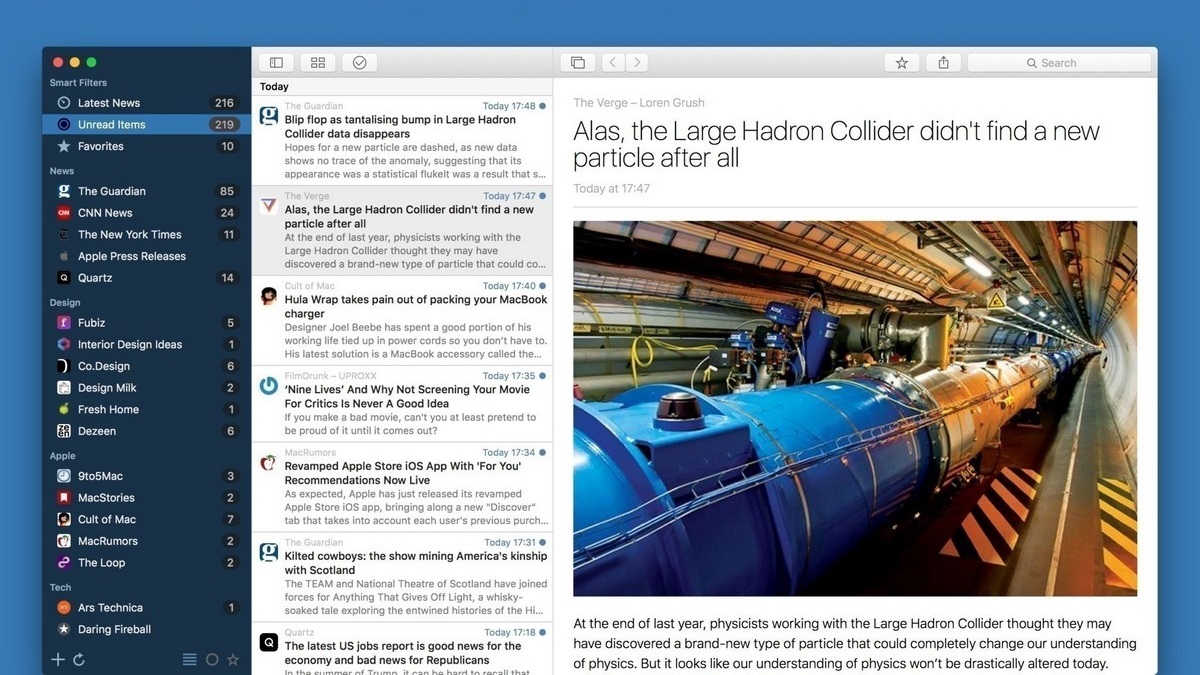The width and height of the screenshot is (1200, 675).
Task: Click the News folder header
Action: [62, 171]
